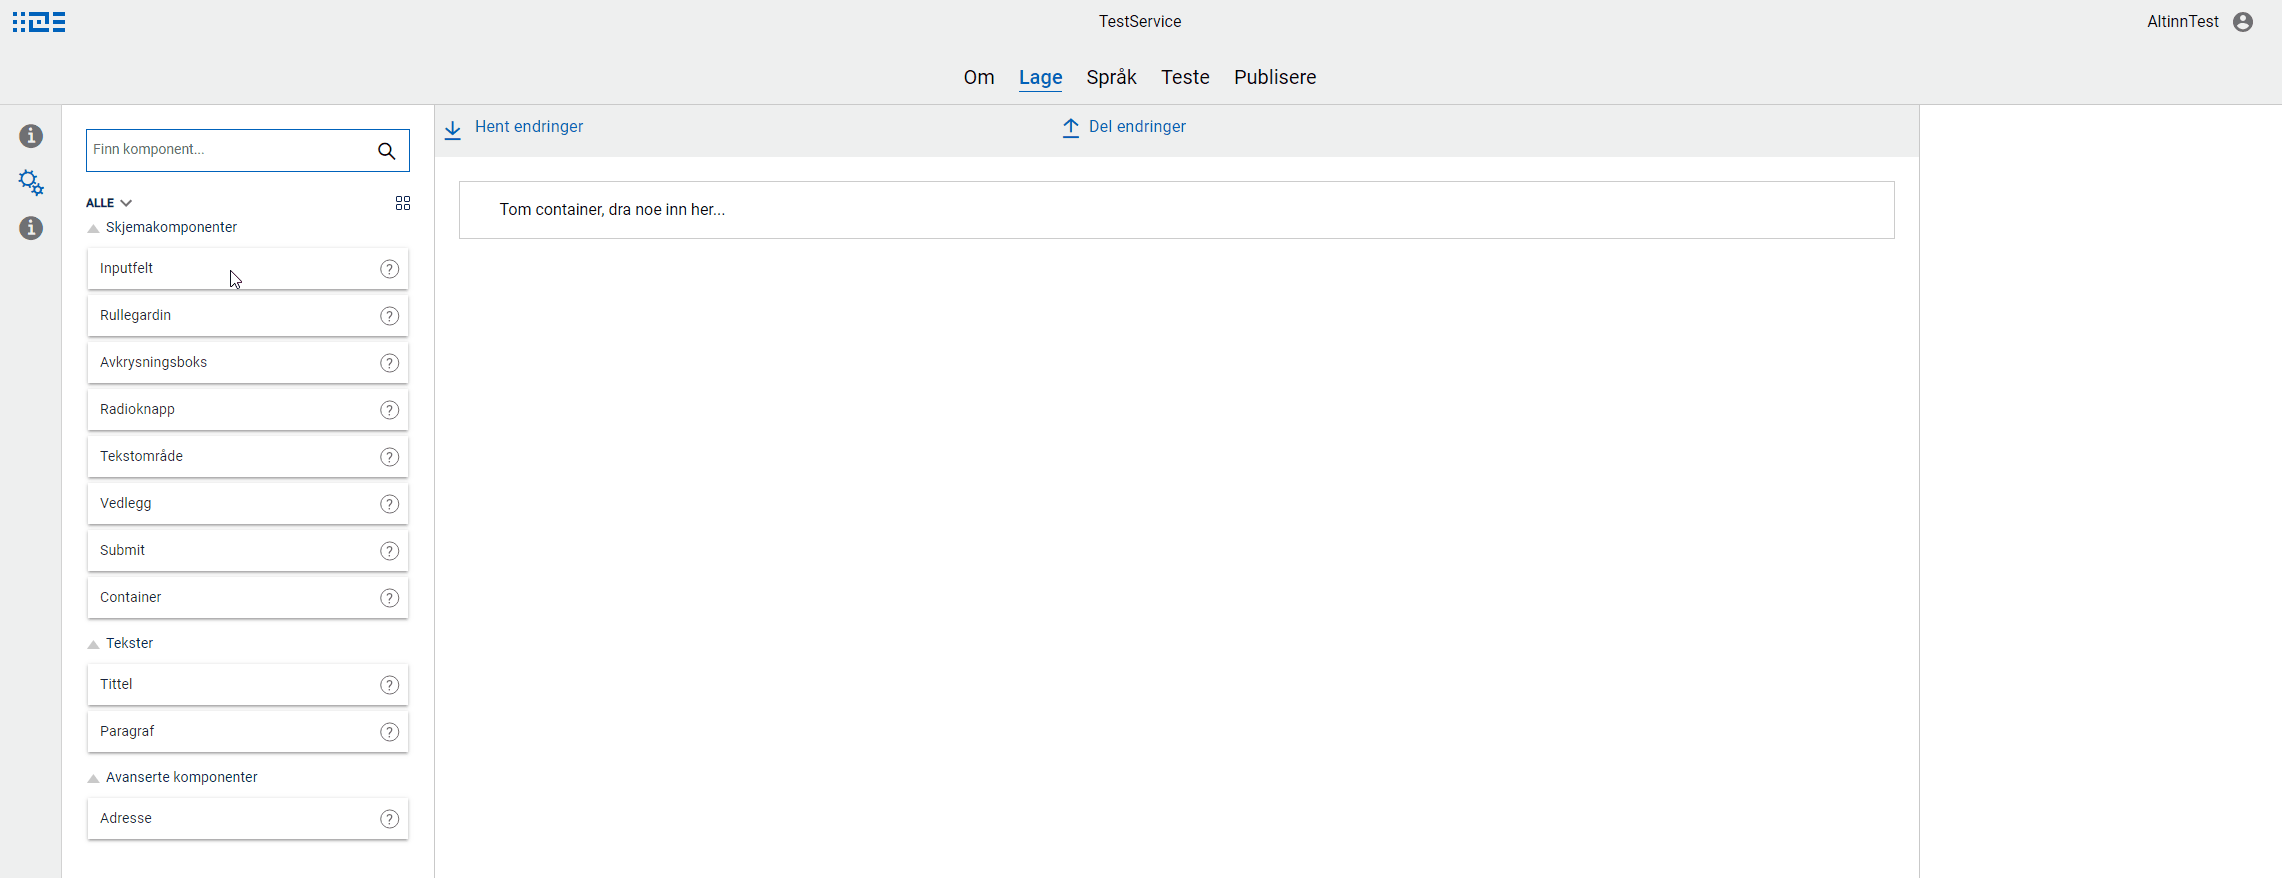The width and height of the screenshot is (2282, 878).
Task: Show help for Adresse component
Action: tap(390, 819)
